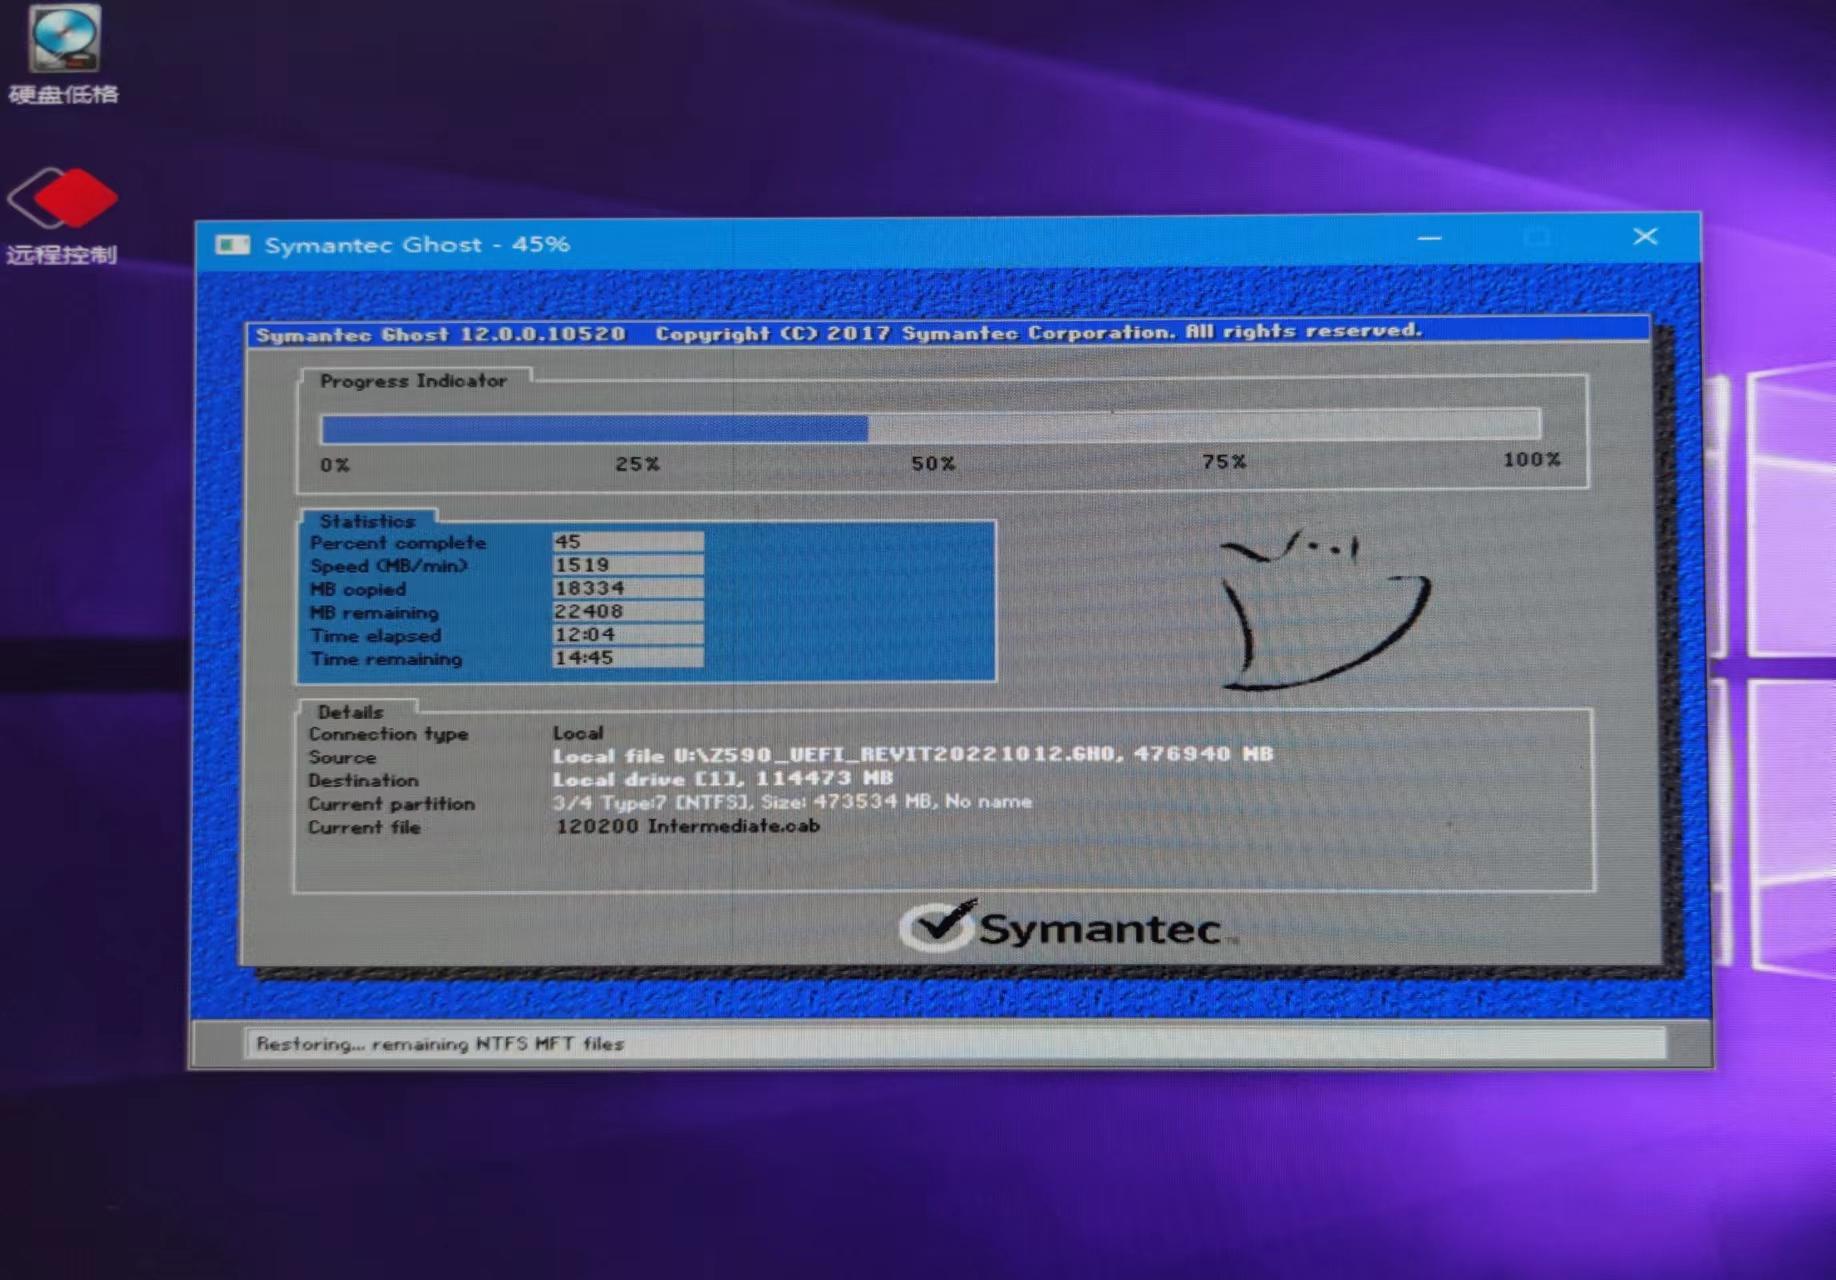
Task: Click the window title Symantec Ghost - 45%
Action: (x=417, y=244)
